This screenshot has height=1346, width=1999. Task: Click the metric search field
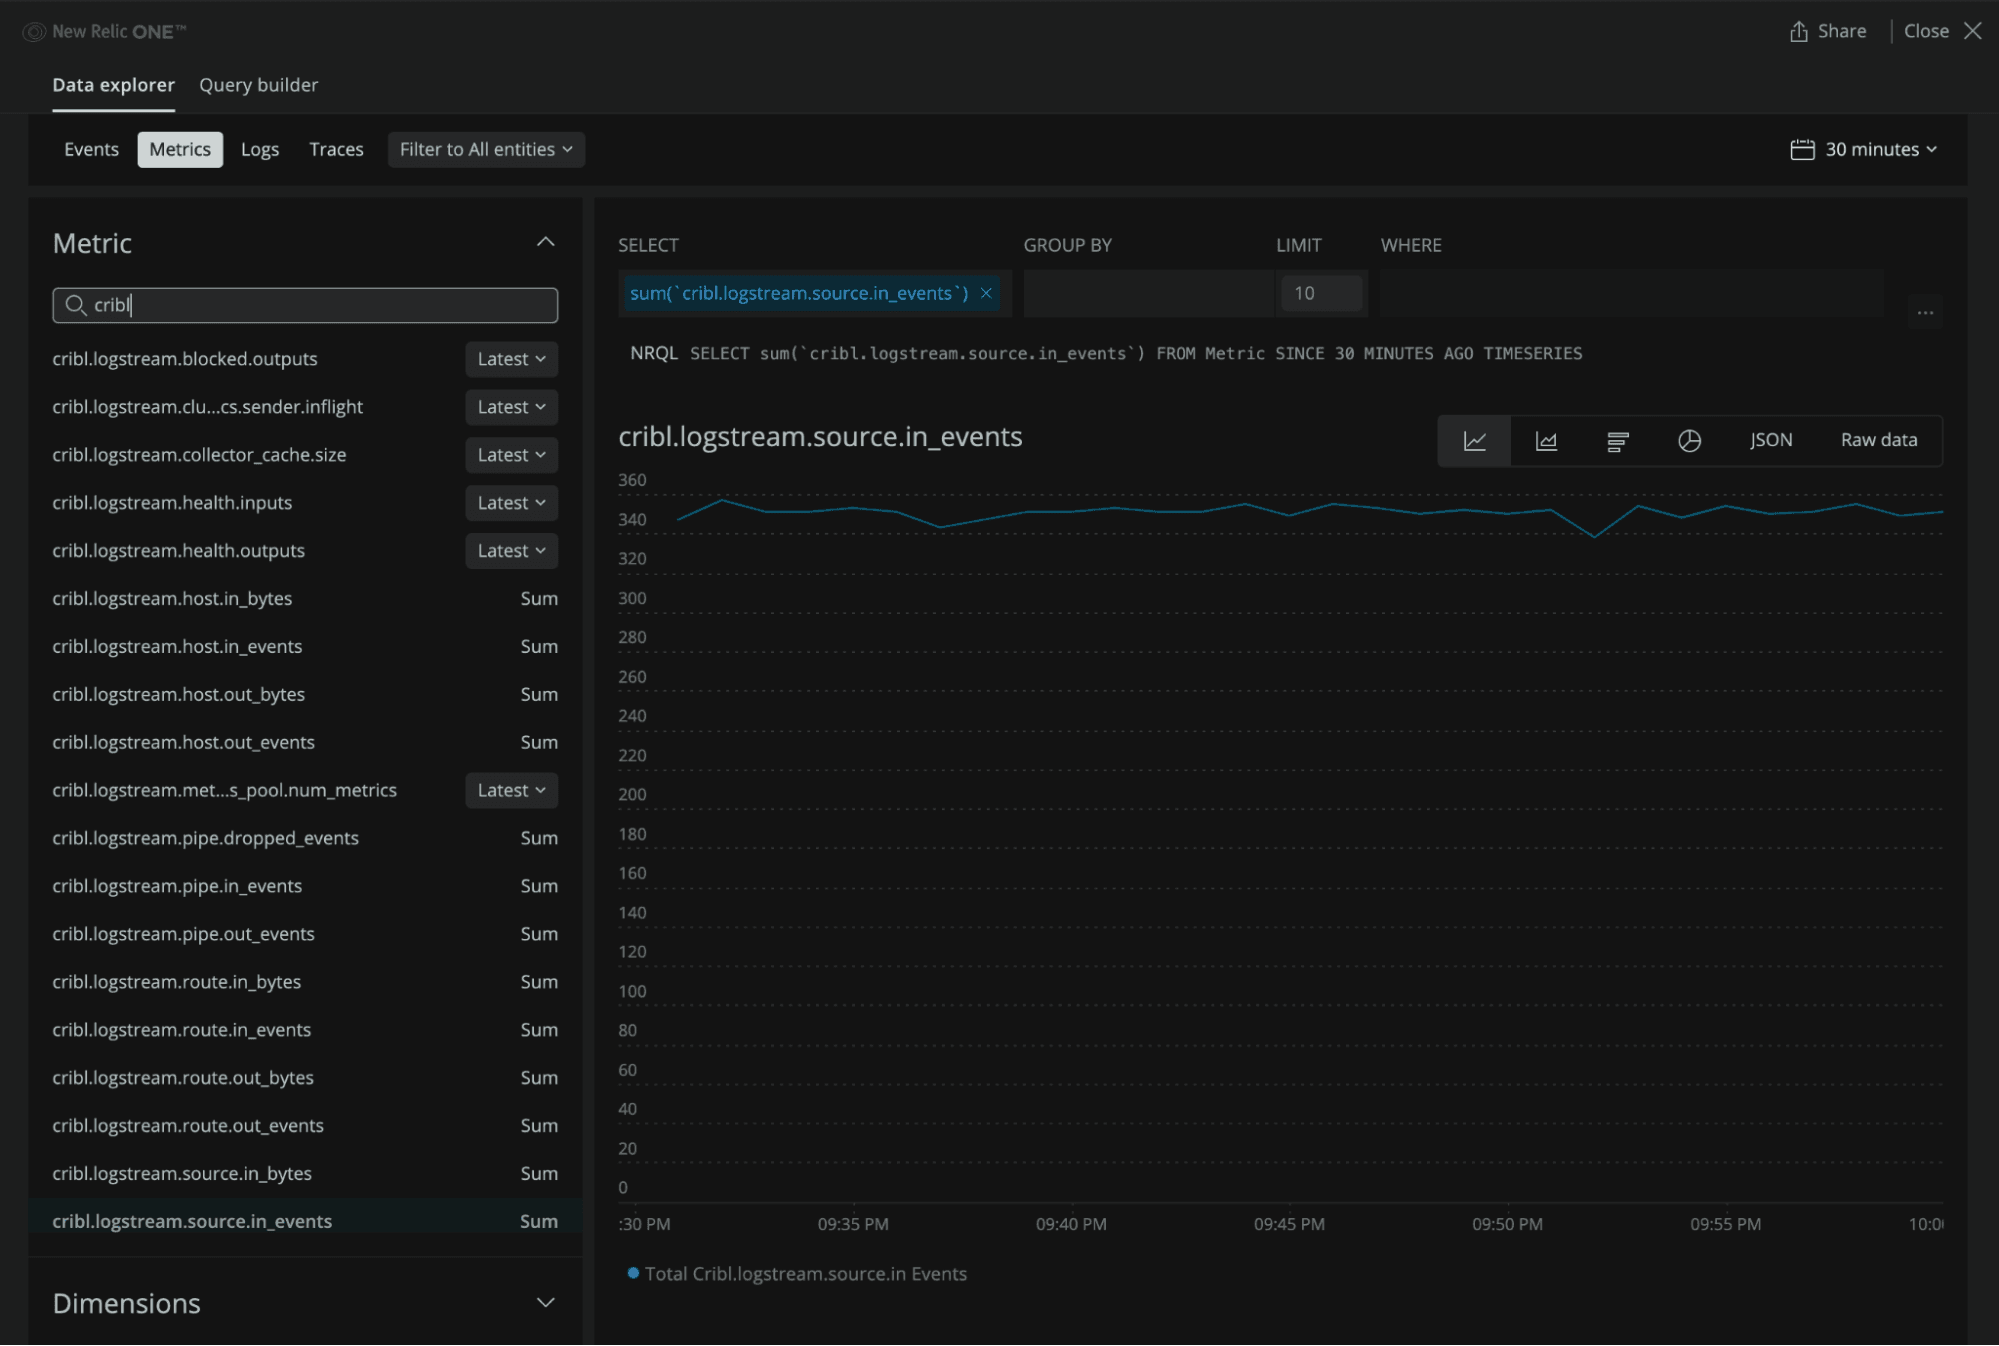click(x=305, y=305)
